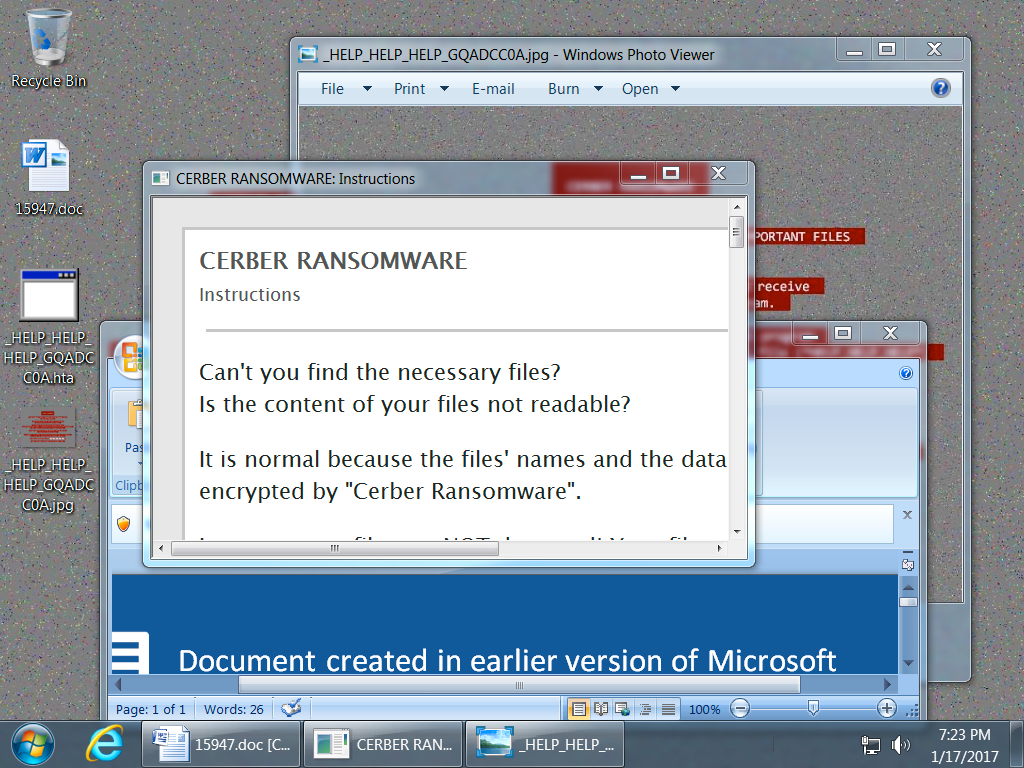This screenshot has width=1024, height=768.
Task: Open the Print menu in Photo Viewer
Action: [x=409, y=89]
